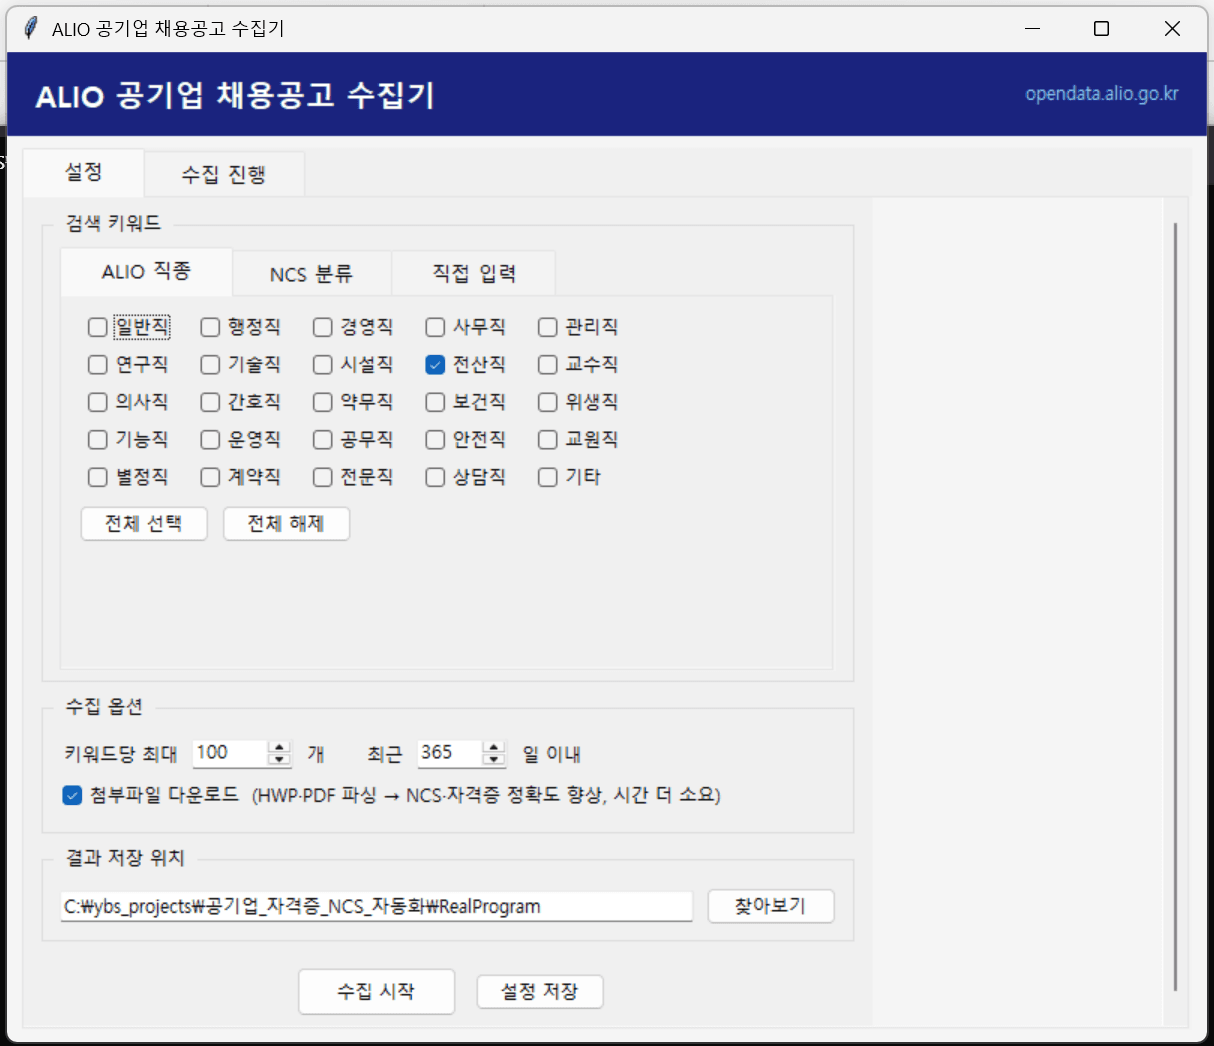The height and width of the screenshot is (1046, 1214).
Task: Check the 위생직 checkbox
Action: [547, 402]
